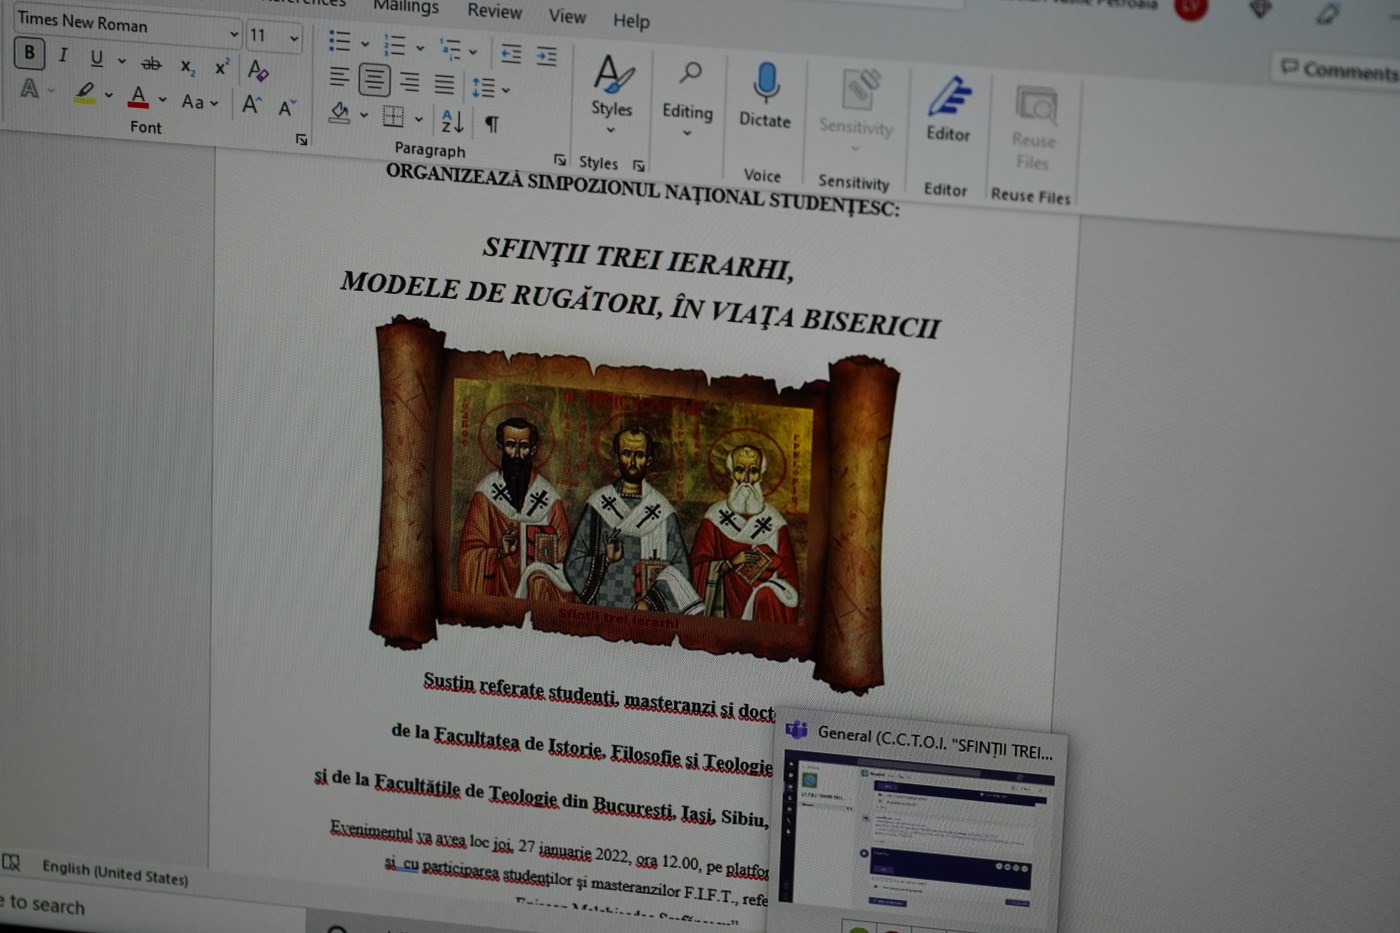Toggle Strikethrough formatting

pyautogui.click(x=151, y=64)
